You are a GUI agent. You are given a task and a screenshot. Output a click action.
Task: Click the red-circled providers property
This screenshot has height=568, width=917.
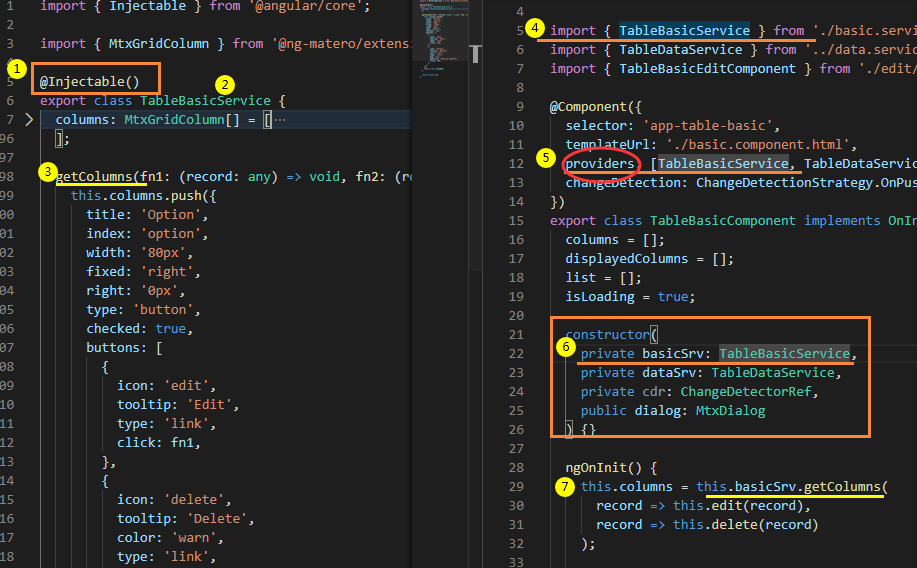click(x=599, y=163)
